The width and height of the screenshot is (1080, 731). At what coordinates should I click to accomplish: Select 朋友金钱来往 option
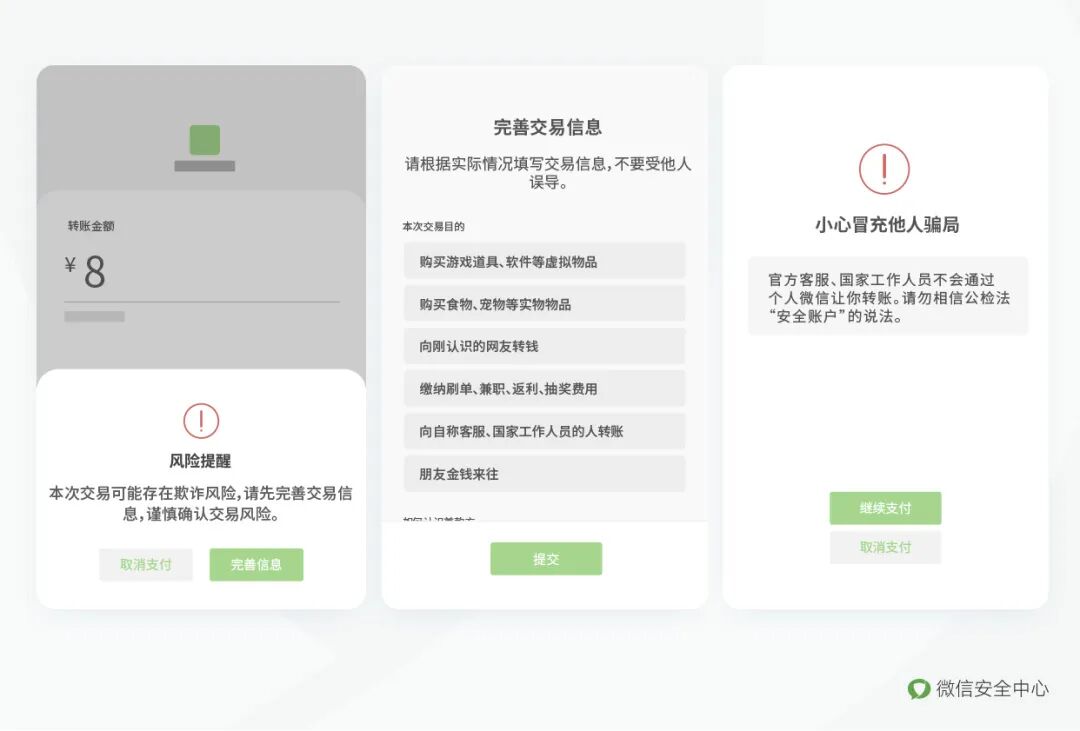click(544, 473)
